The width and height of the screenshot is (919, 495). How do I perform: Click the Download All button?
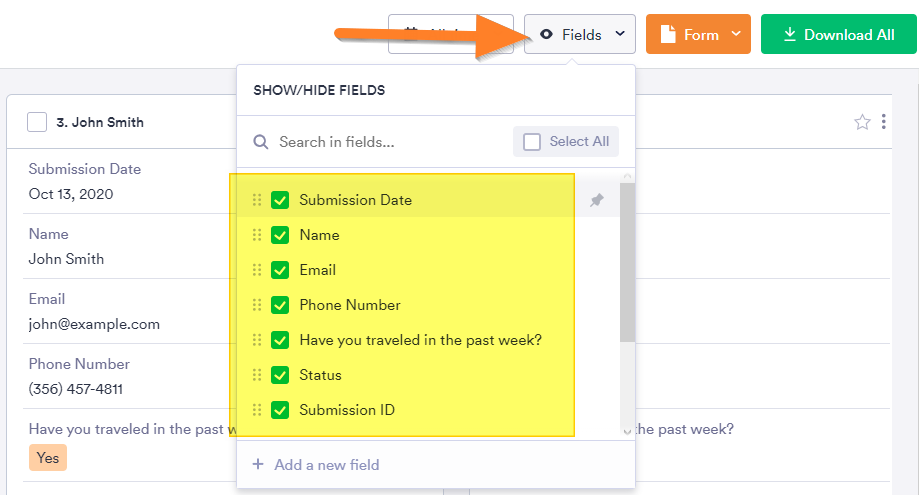(x=838, y=35)
